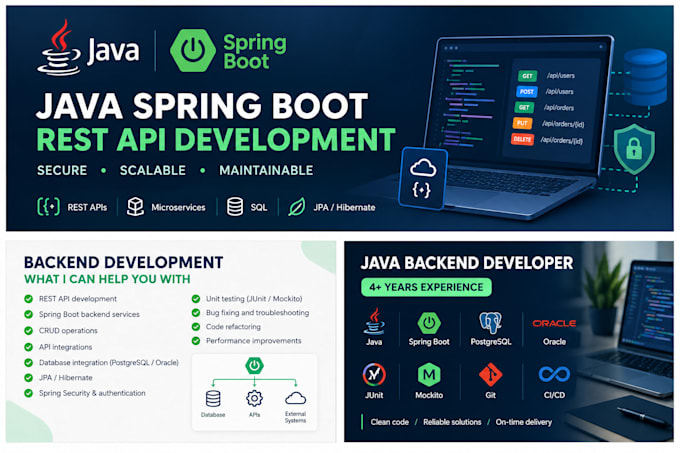Click the GET badge beside /api/orders
Screen dimensions: 680x453
[524, 108]
